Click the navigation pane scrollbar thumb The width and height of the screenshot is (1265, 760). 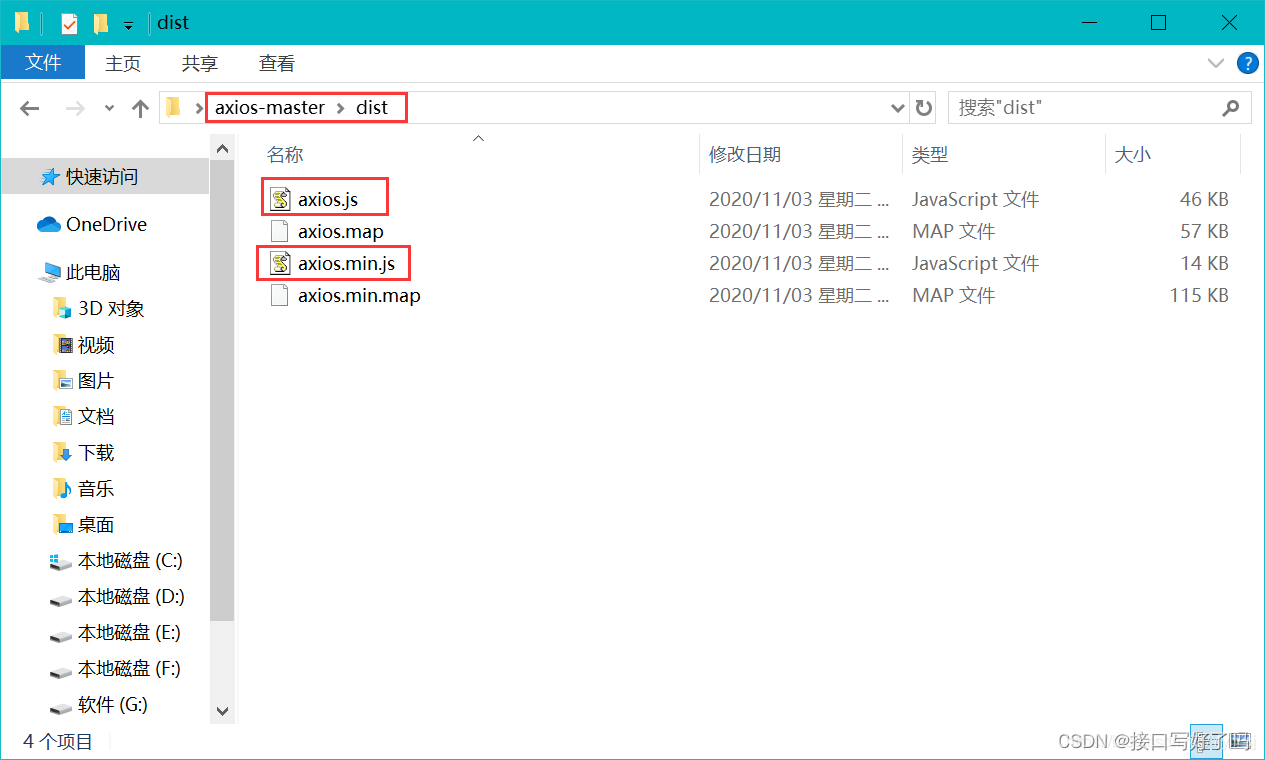(x=223, y=390)
